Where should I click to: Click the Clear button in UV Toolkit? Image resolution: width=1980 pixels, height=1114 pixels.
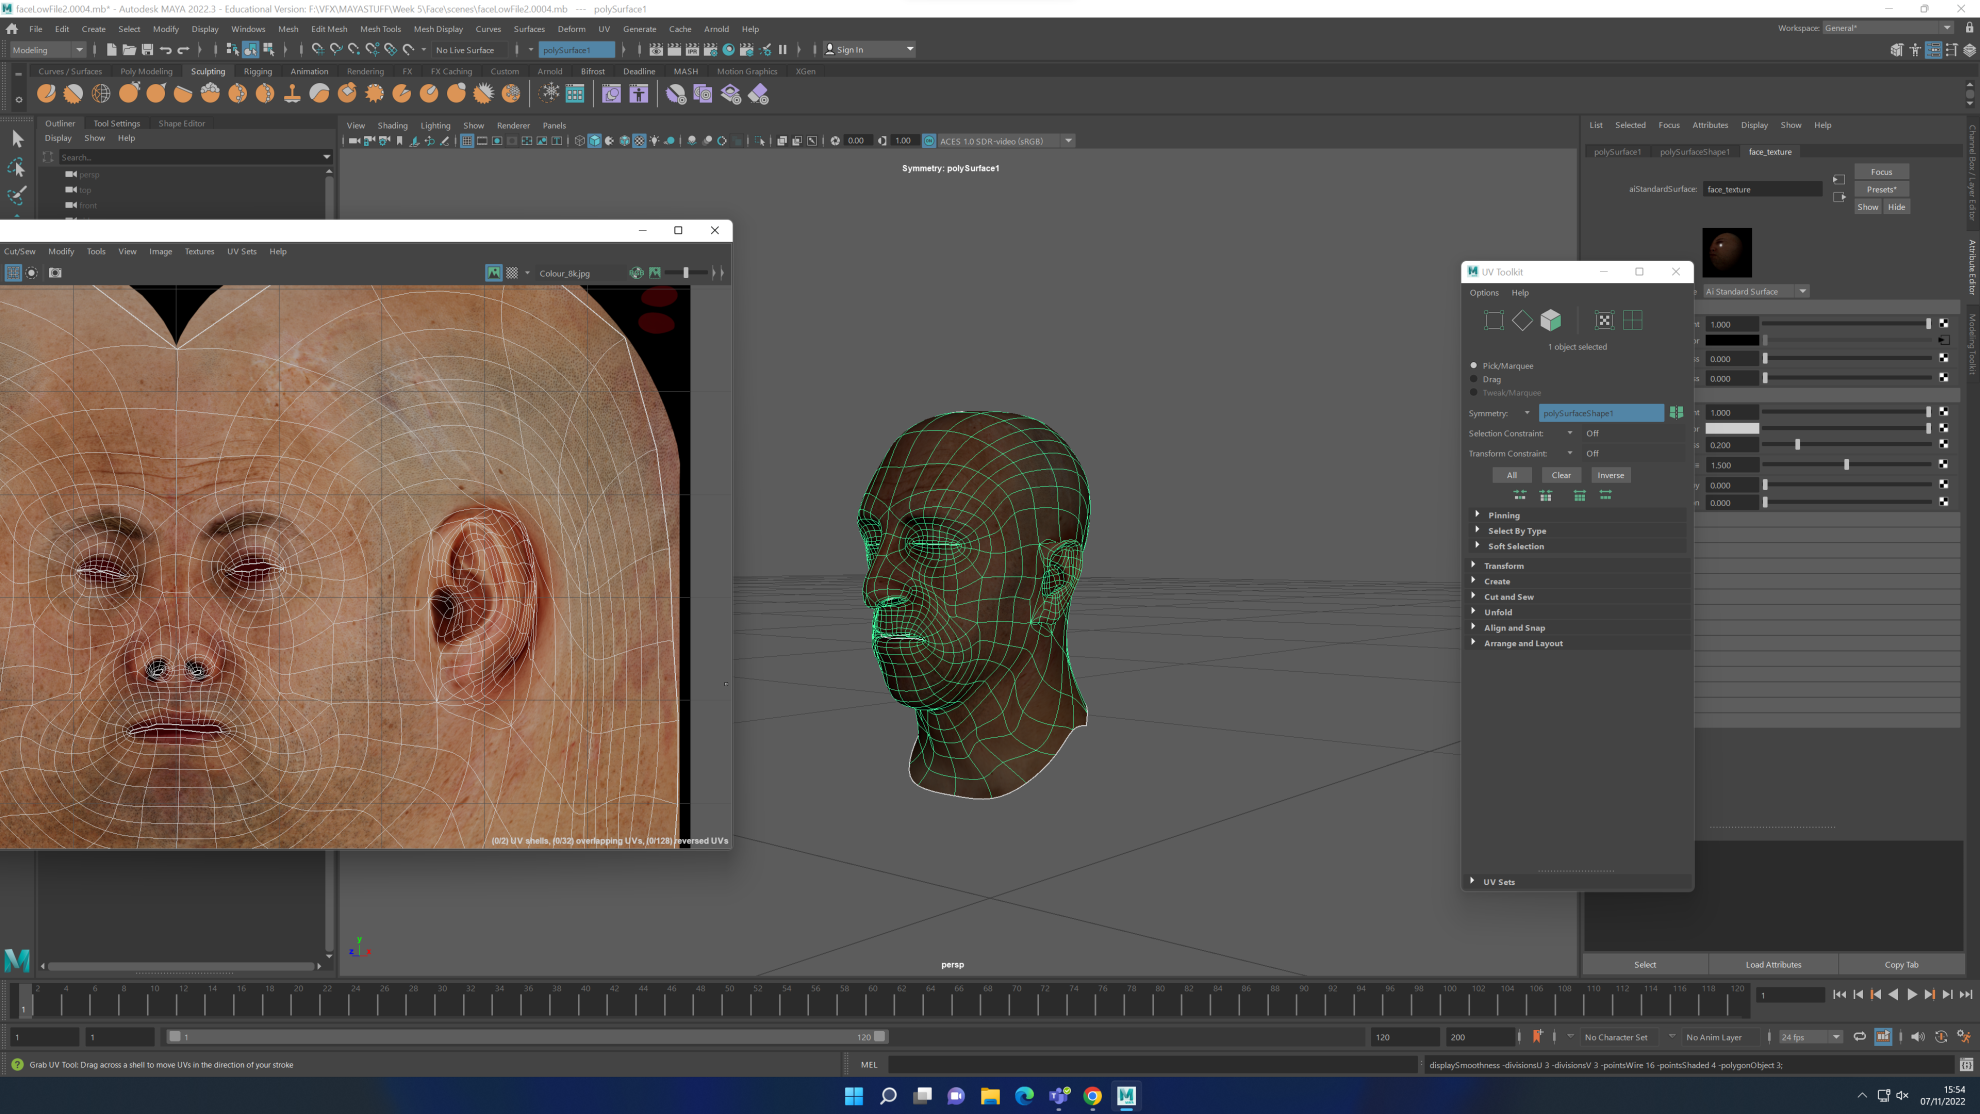(1561, 475)
